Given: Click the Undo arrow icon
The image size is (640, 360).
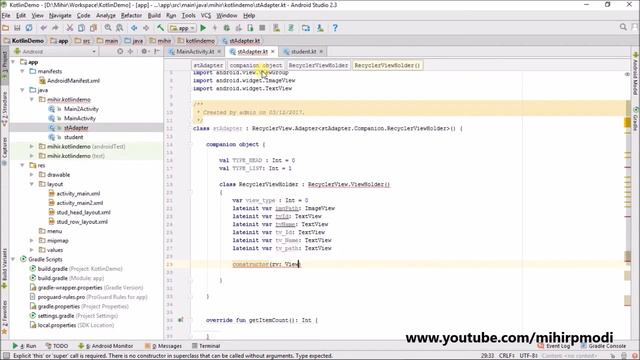Looking at the screenshot, I should point(43,28).
